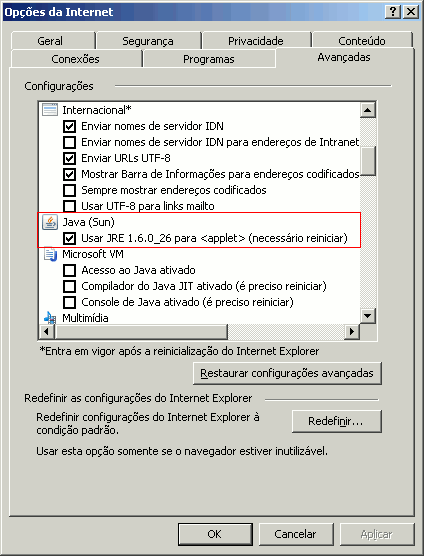The height and width of the screenshot is (556, 424).
Task: Click the Microsoft VM category icon
Action: 50,255
